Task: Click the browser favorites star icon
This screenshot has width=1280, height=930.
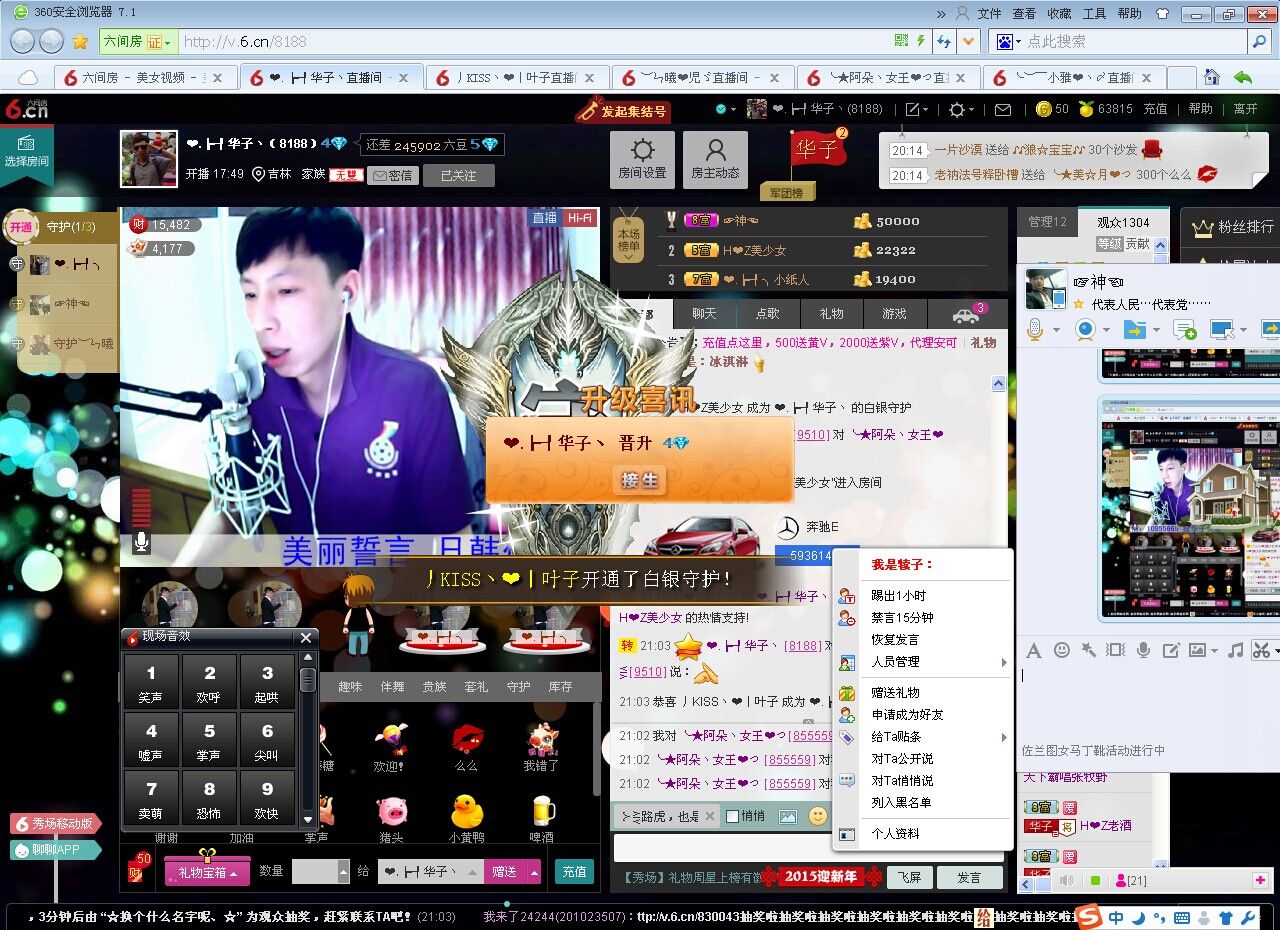Action: [80, 41]
